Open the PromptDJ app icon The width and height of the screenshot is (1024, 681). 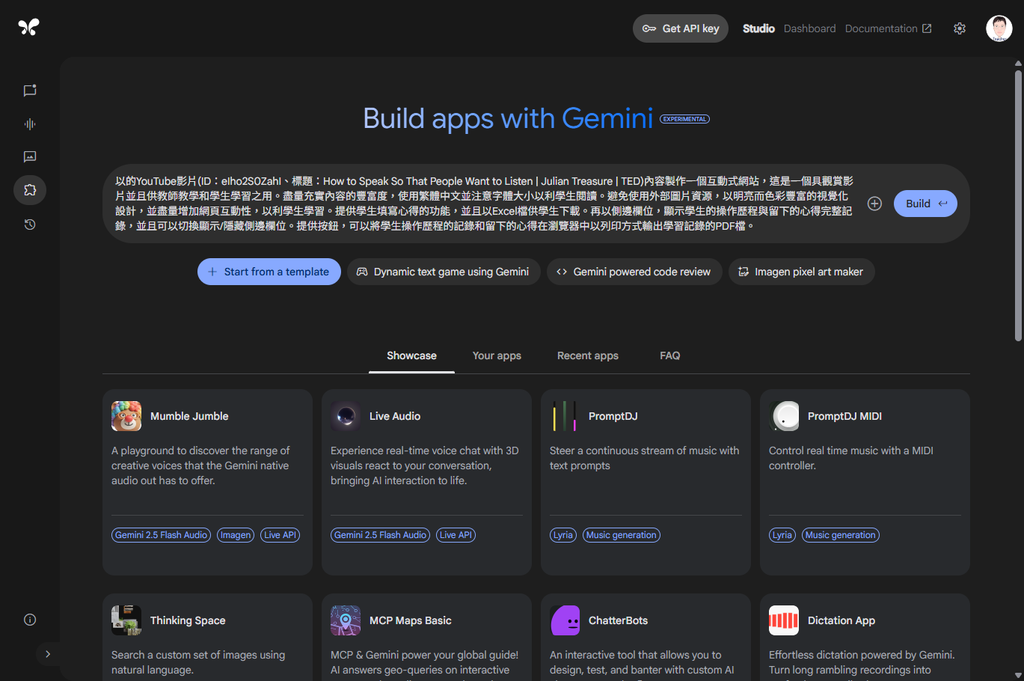click(565, 416)
